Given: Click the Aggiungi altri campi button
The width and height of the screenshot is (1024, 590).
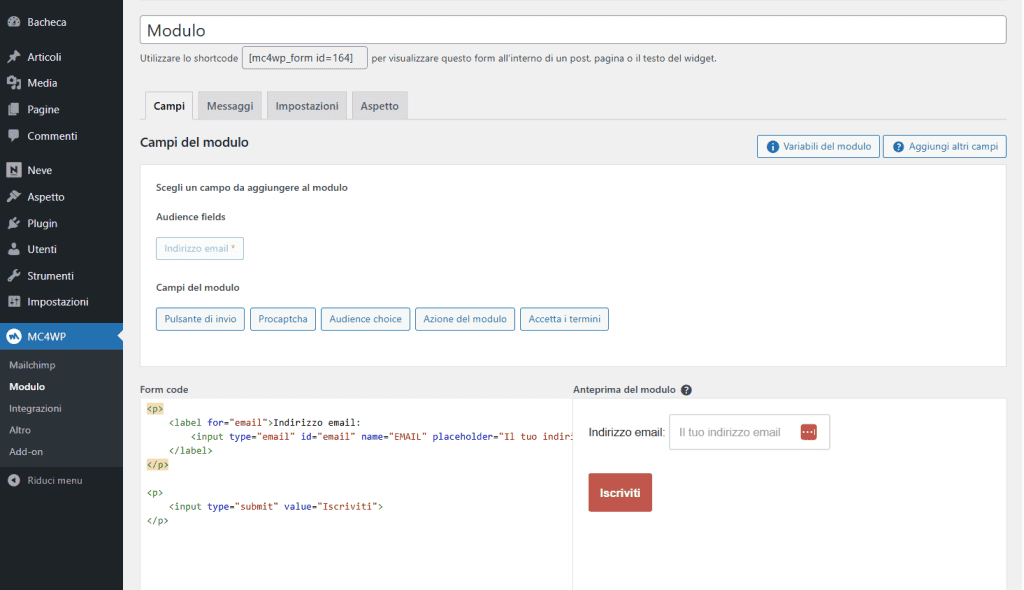Looking at the screenshot, I should coord(944,146).
